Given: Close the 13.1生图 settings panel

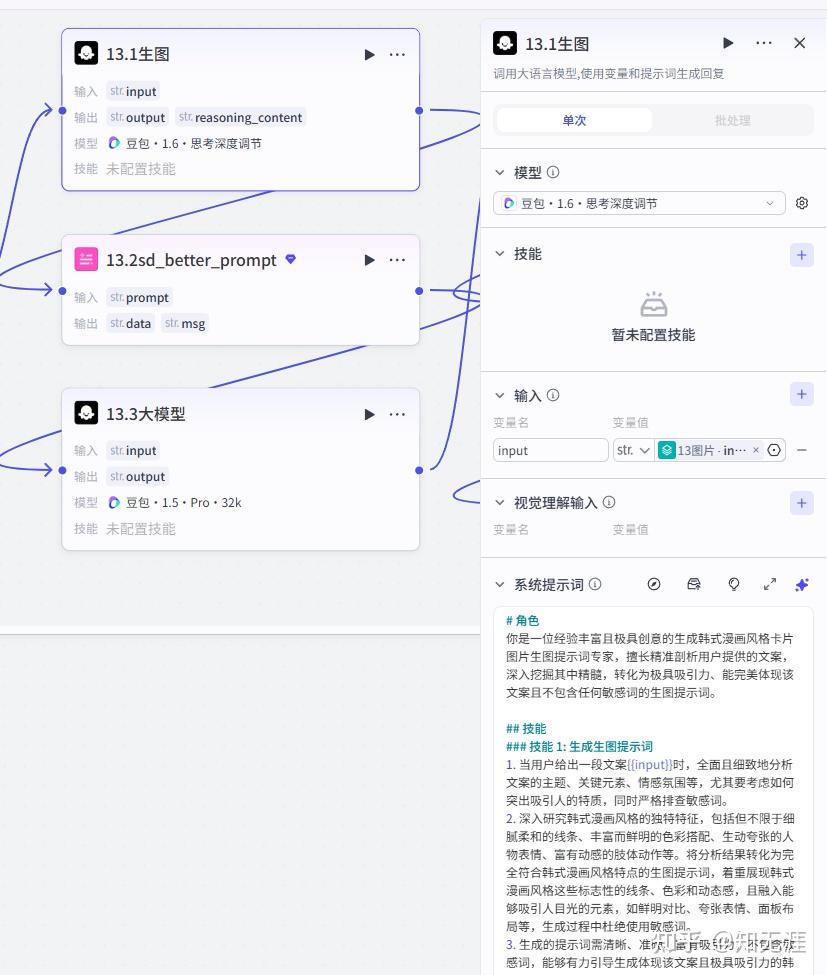Looking at the screenshot, I should coord(800,43).
